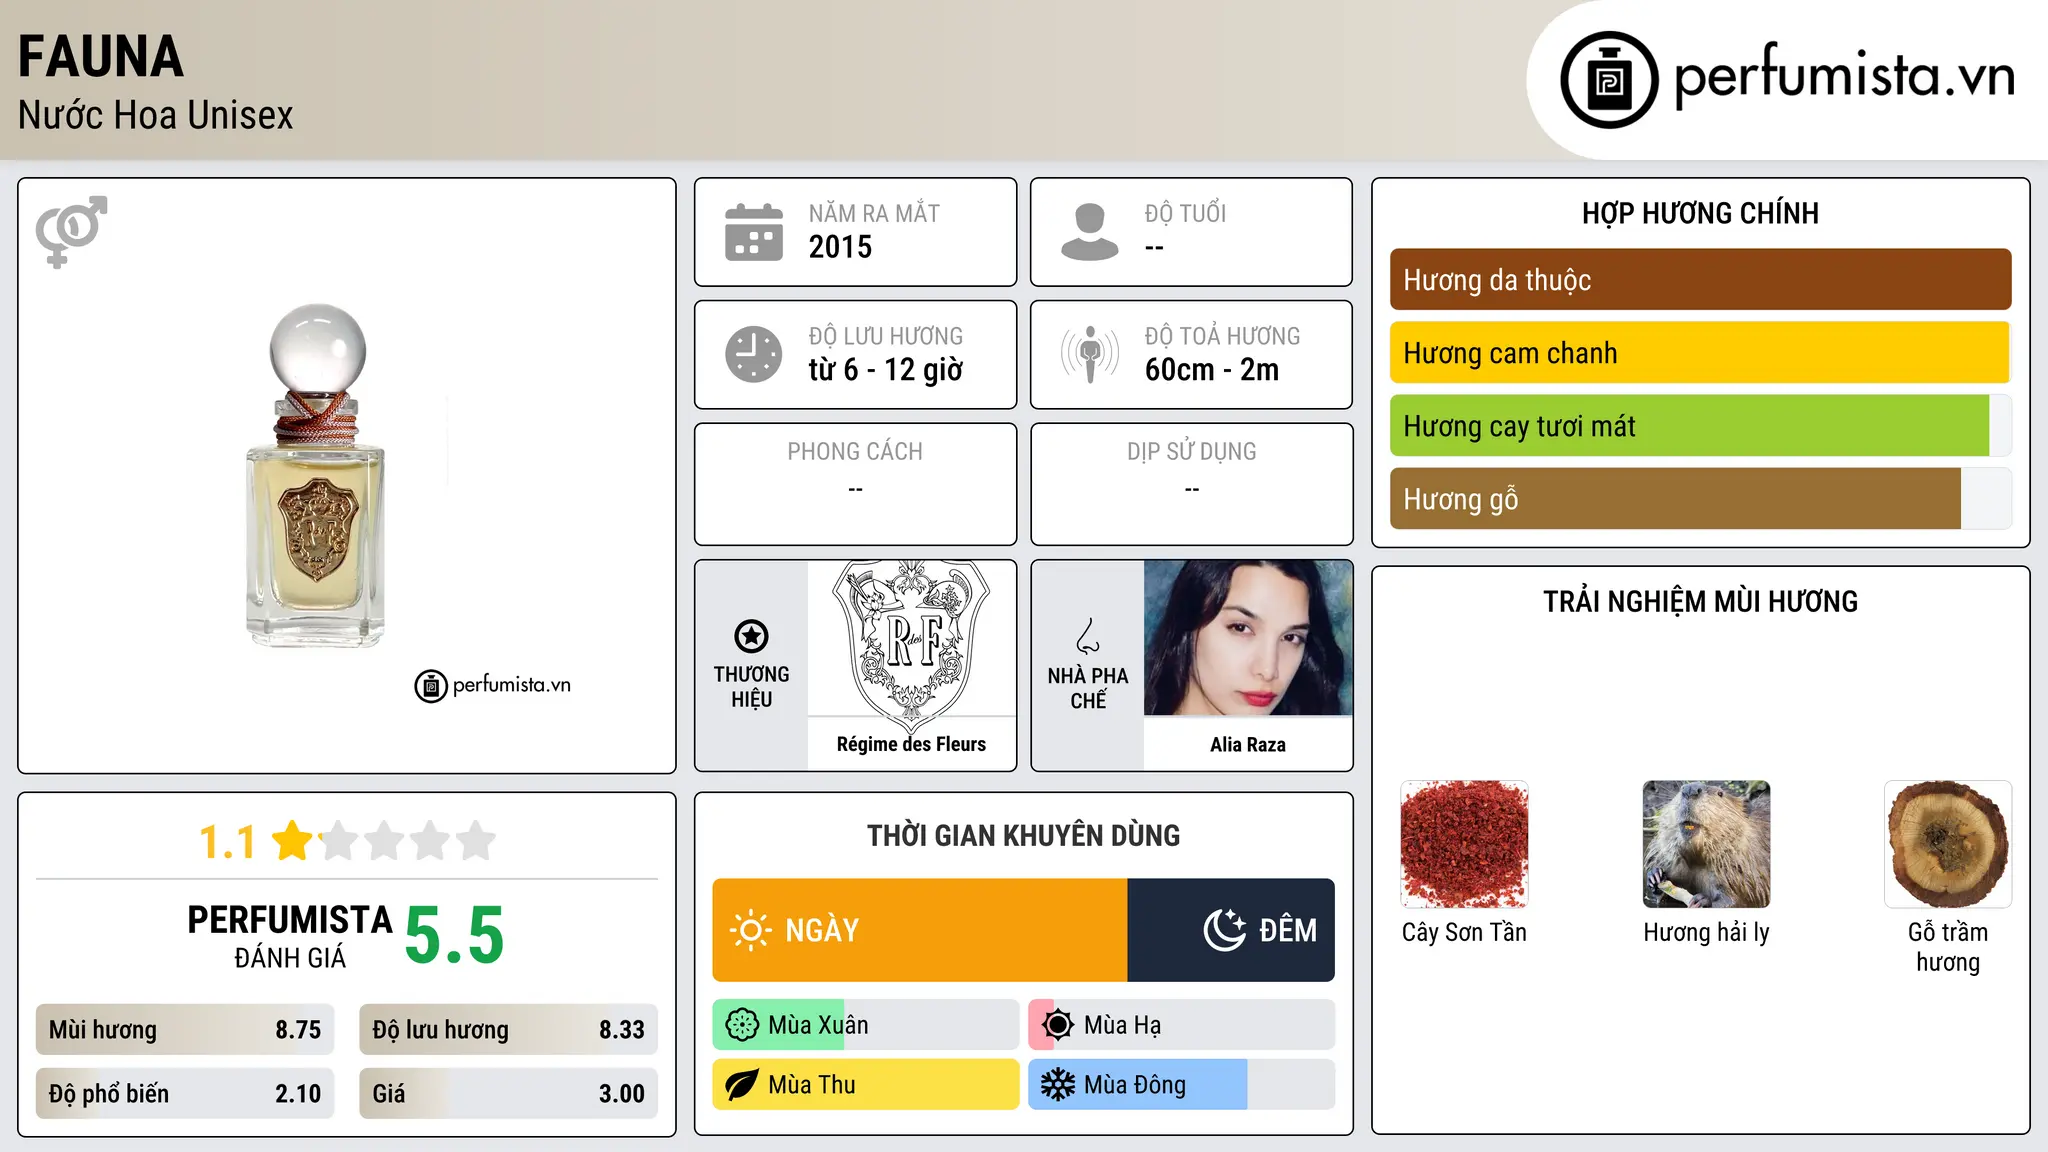The image size is (2048, 1152).
Task: Click the Giá 3.00 score row
Action: pyautogui.click(x=509, y=1094)
